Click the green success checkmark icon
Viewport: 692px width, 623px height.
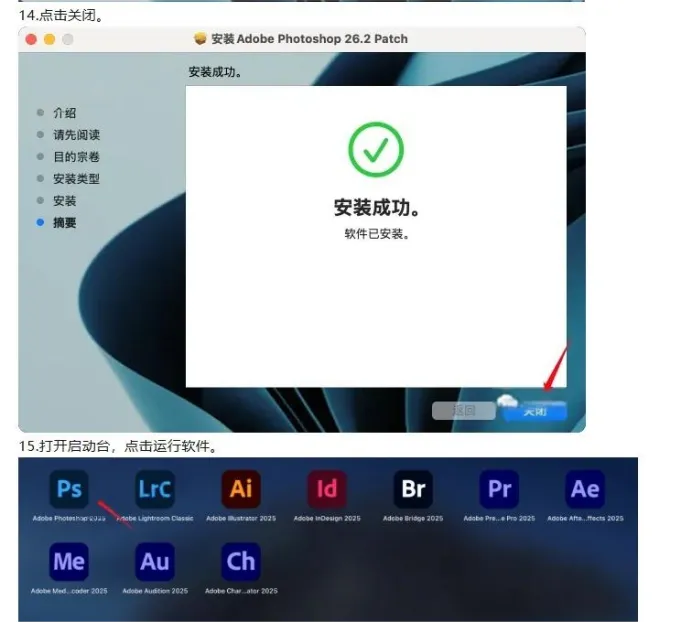(x=376, y=150)
